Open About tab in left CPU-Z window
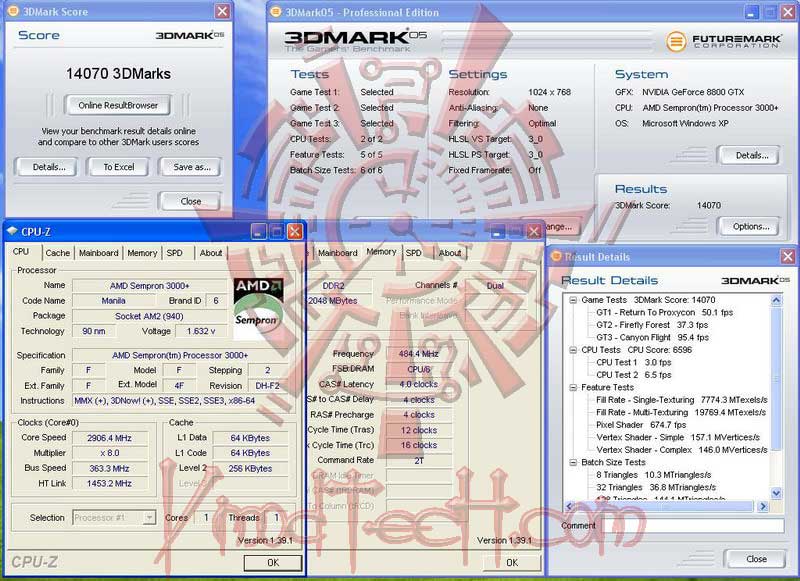 [x=211, y=253]
